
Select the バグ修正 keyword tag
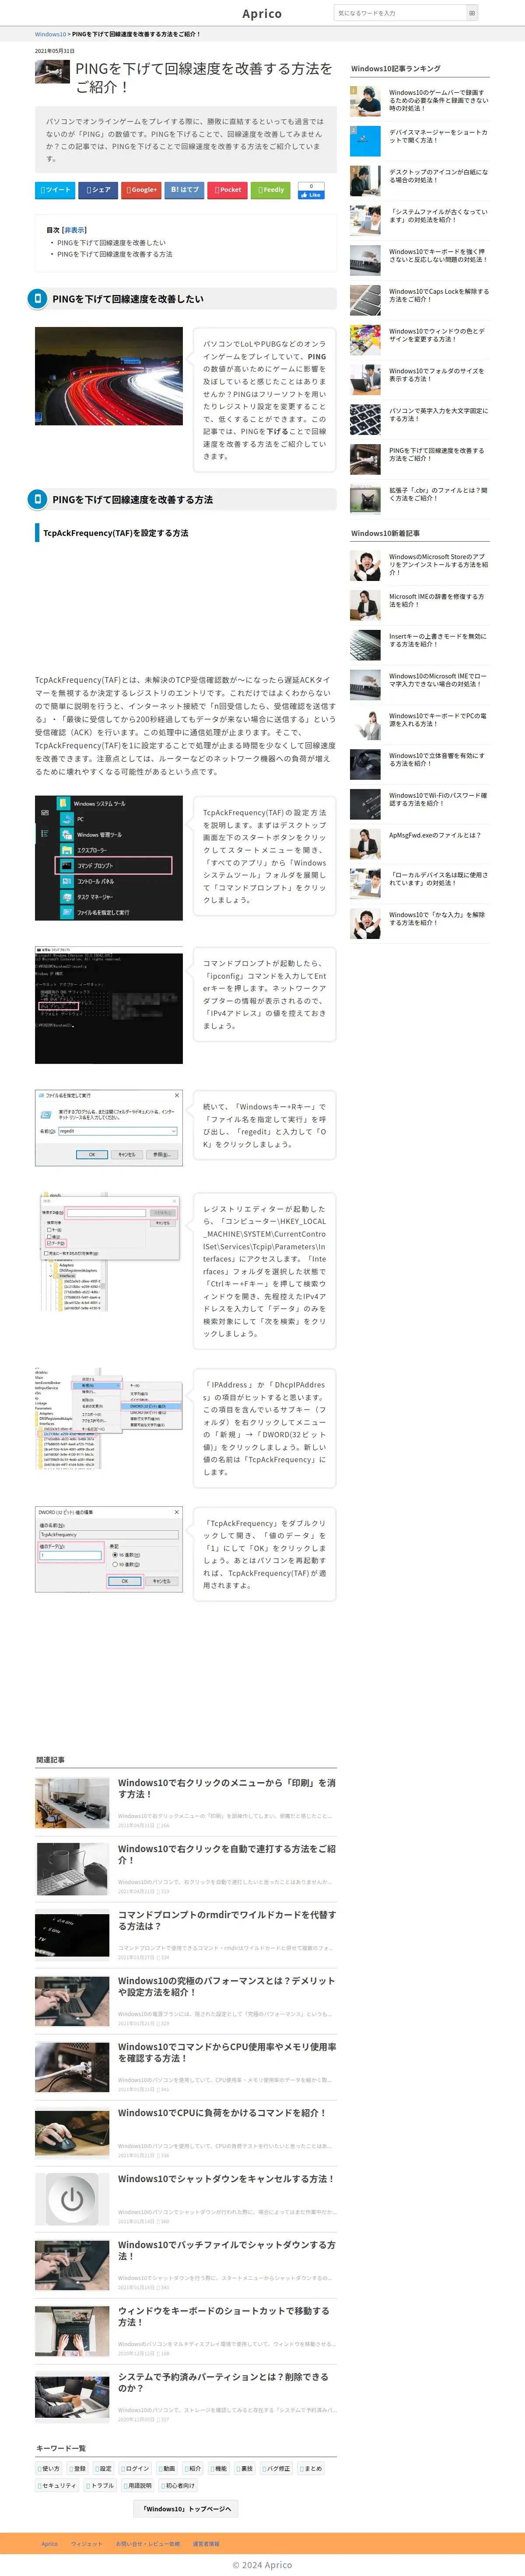point(277,2468)
